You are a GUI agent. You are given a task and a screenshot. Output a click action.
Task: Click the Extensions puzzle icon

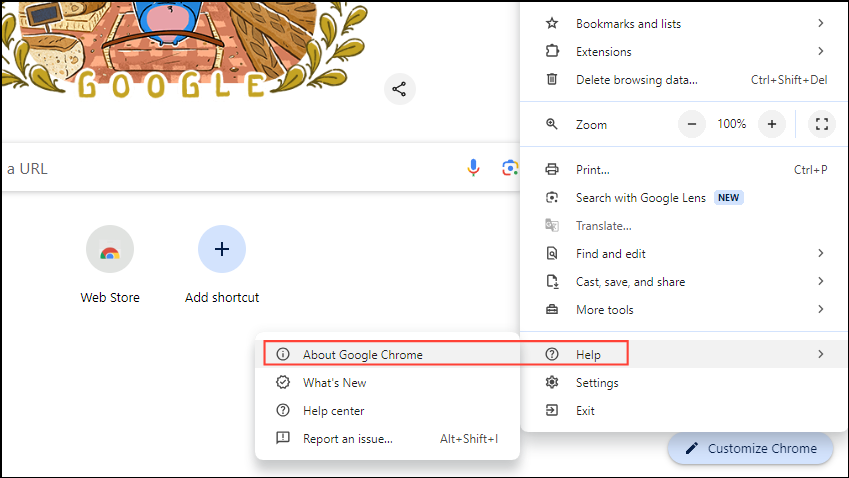552,51
